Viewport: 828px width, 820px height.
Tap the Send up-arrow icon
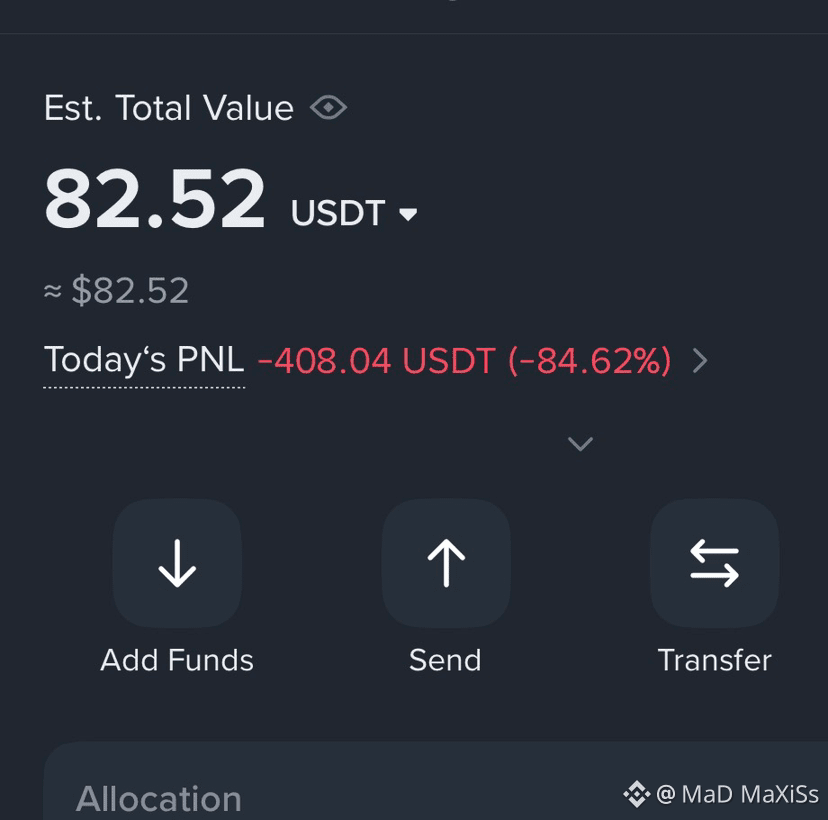point(446,563)
